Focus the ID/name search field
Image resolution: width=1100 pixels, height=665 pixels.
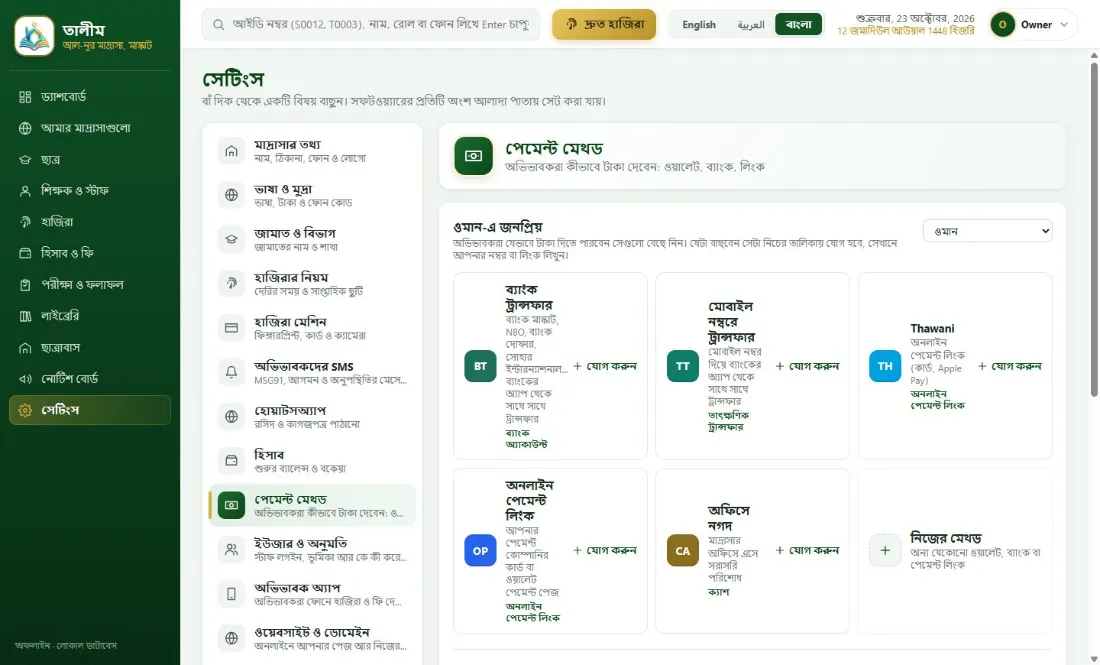point(371,25)
